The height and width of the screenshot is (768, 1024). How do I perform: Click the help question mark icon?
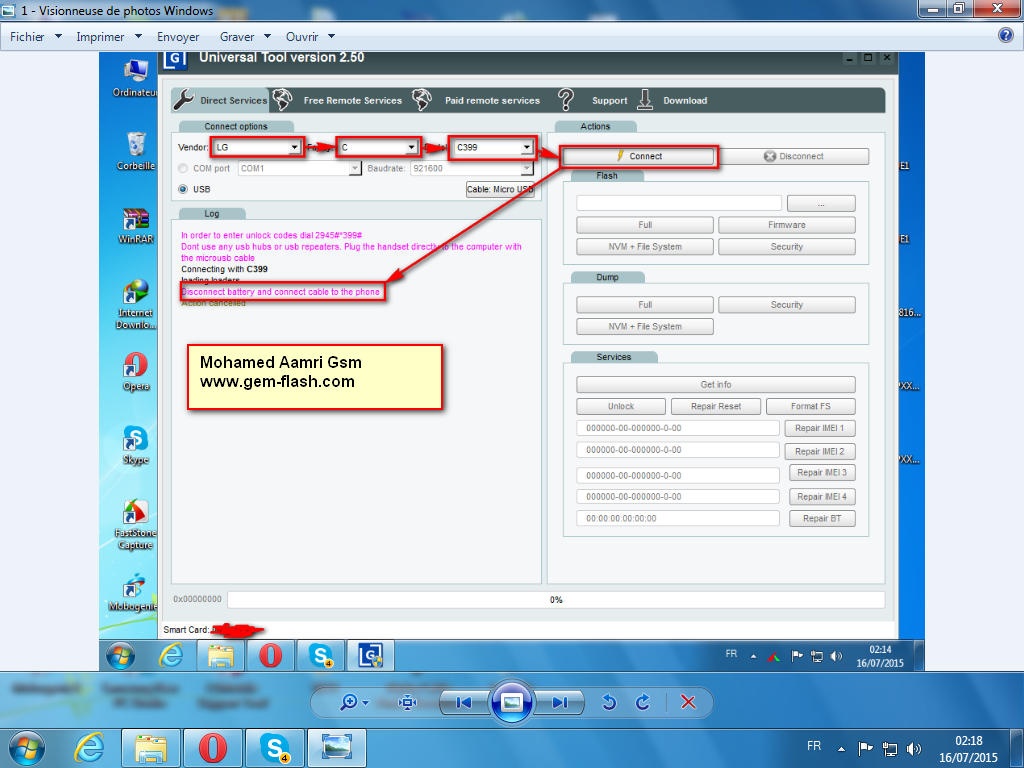(x=1006, y=35)
